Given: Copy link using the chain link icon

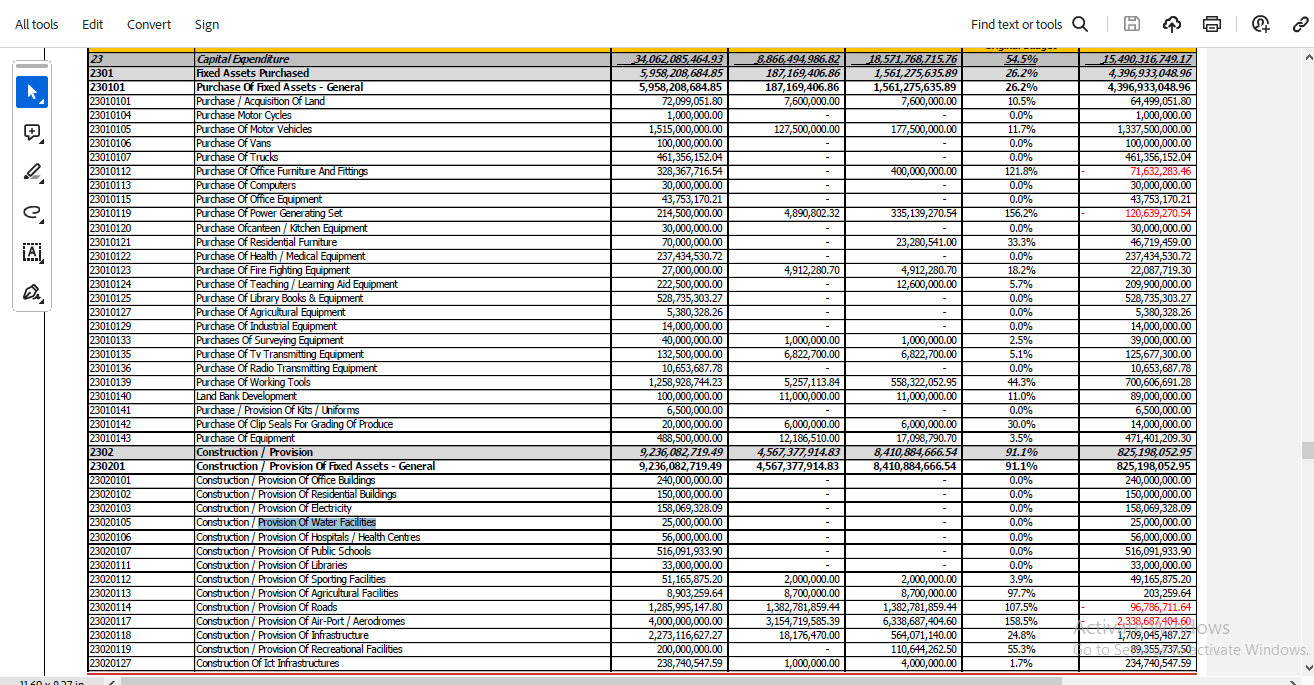Looking at the screenshot, I should pos(1300,24).
